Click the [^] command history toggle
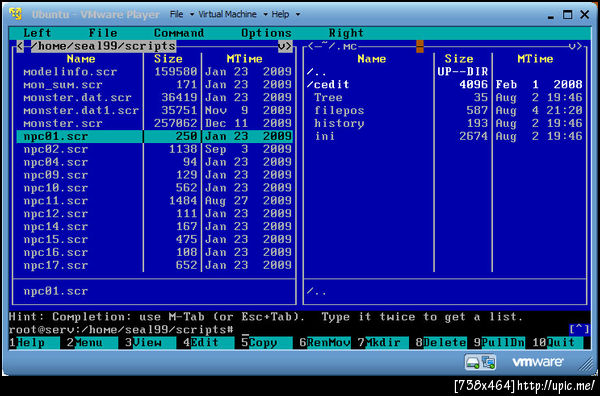600x396 pixels. [x=579, y=329]
